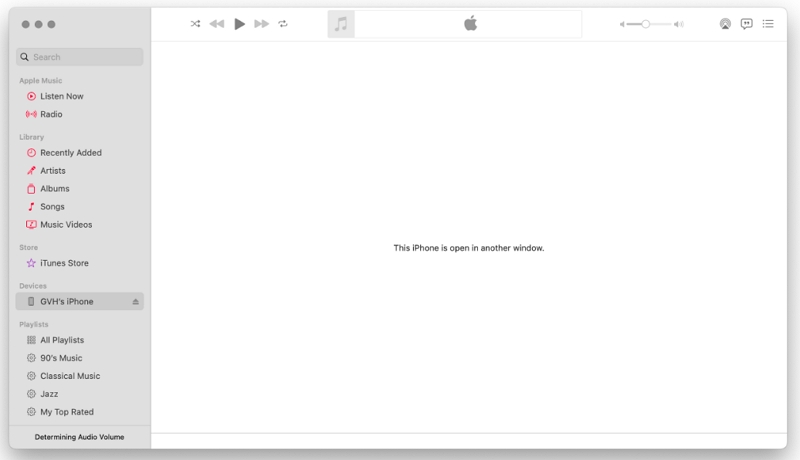Select GVH's iPhone device
The height and width of the screenshot is (460, 800).
(80, 301)
